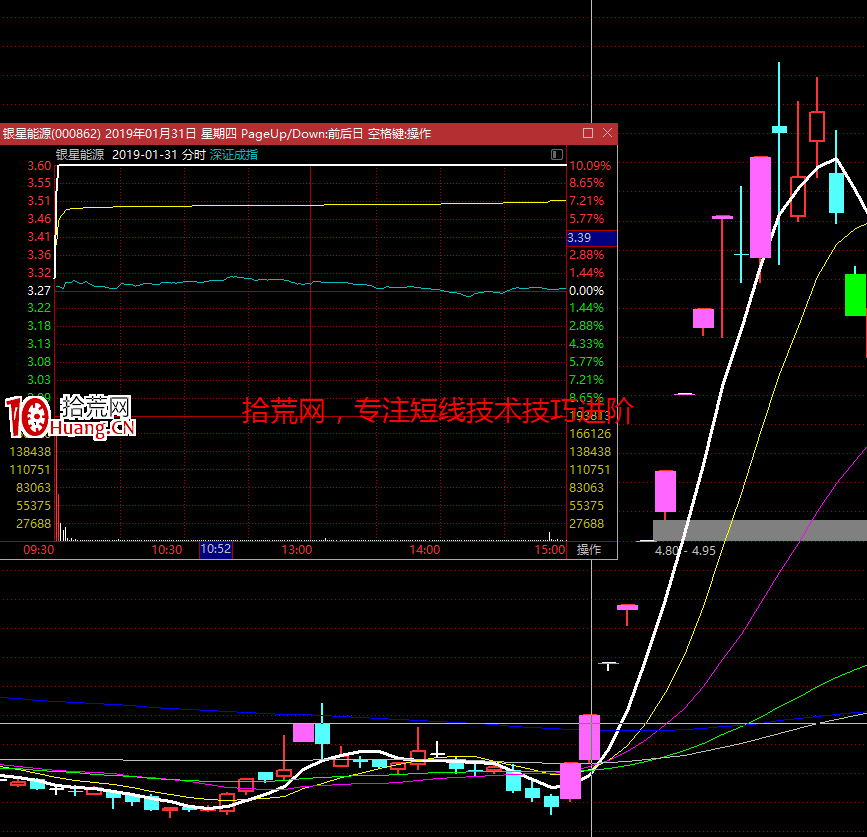Select the 13:00 time axis label

click(x=297, y=550)
